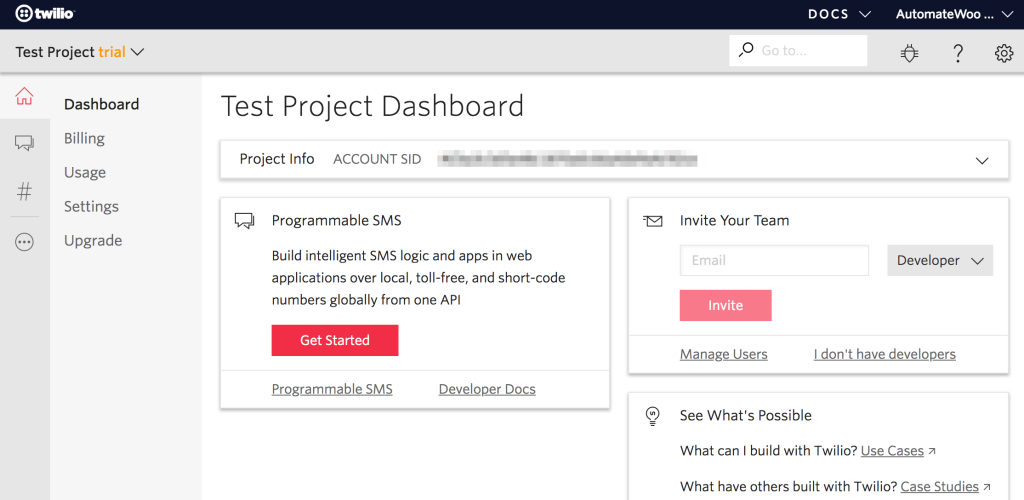Go to Billing in side menu

(x=84, y=138)
